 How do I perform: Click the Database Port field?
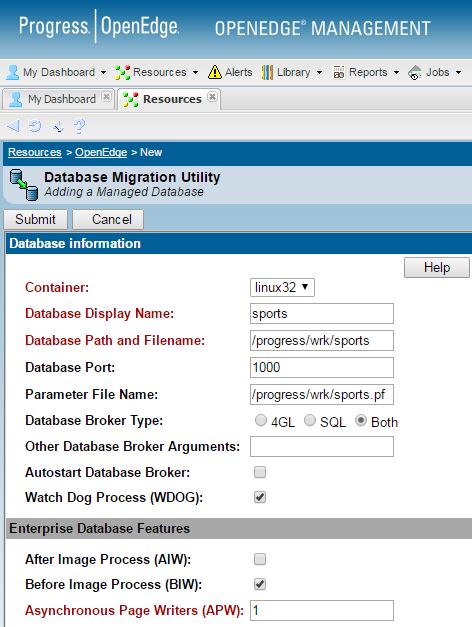(322, 367)
